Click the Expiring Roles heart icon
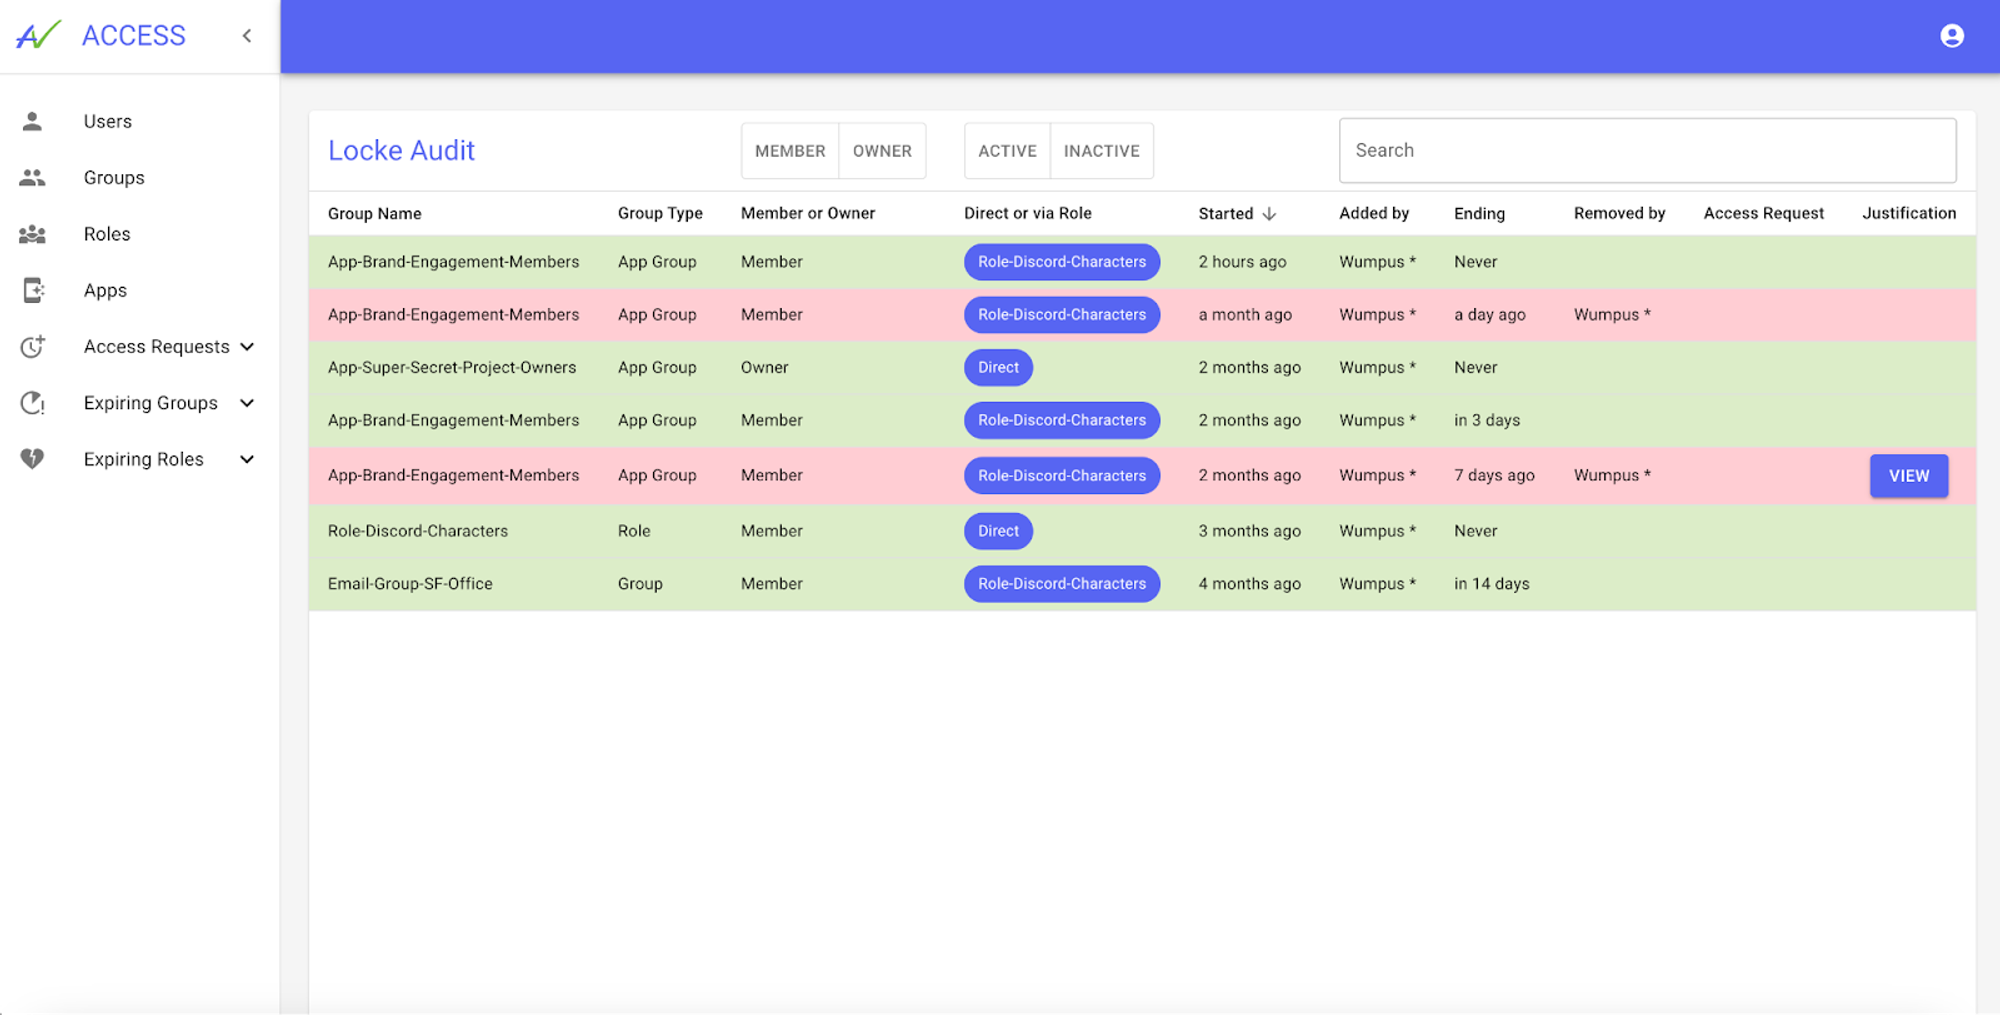The height and width of the screenshot is (1015, 2000). tap(33, 459)
